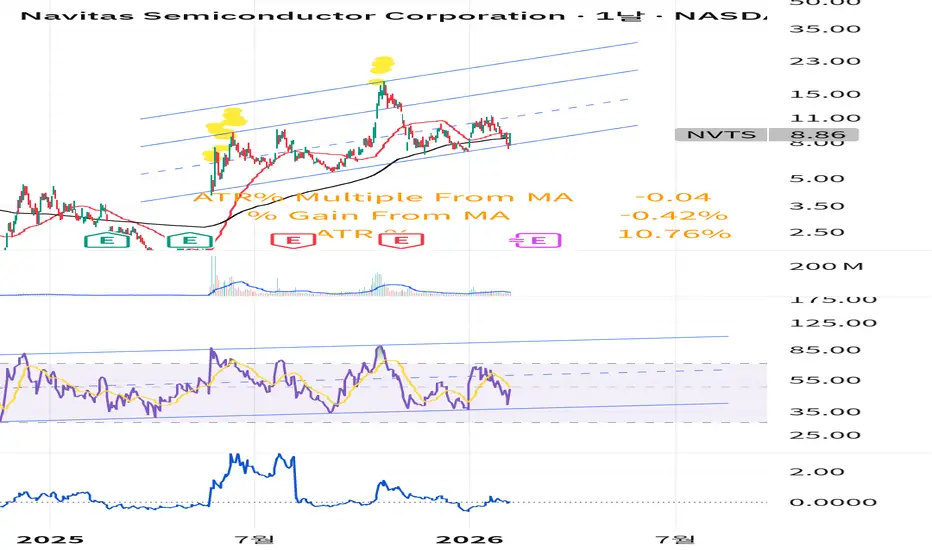Click '% Gain From MA' label
Viewport: 932px width, 550px height.
(379, 215)
